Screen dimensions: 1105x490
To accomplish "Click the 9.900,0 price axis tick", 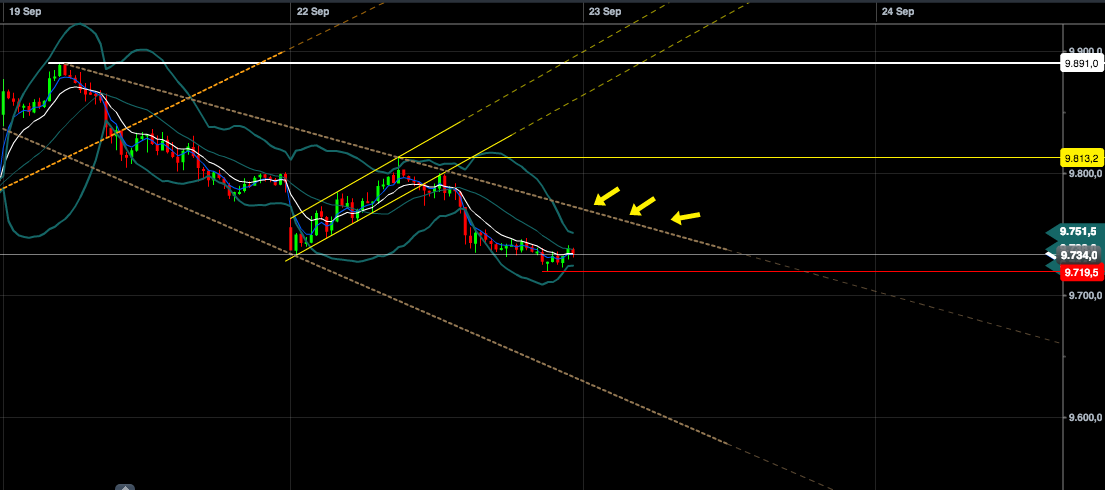I will [1085, 51].
